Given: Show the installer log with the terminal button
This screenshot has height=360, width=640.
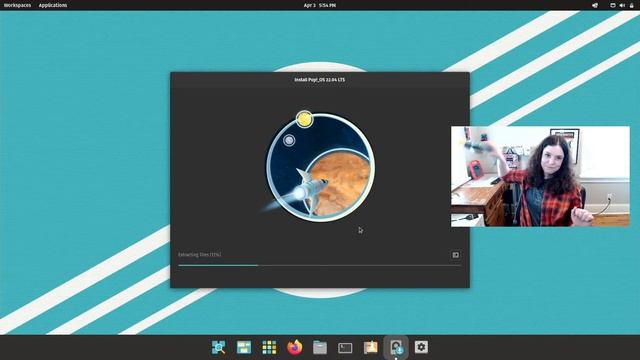Looking at the screenshot, I should click(x=456, y=255).
